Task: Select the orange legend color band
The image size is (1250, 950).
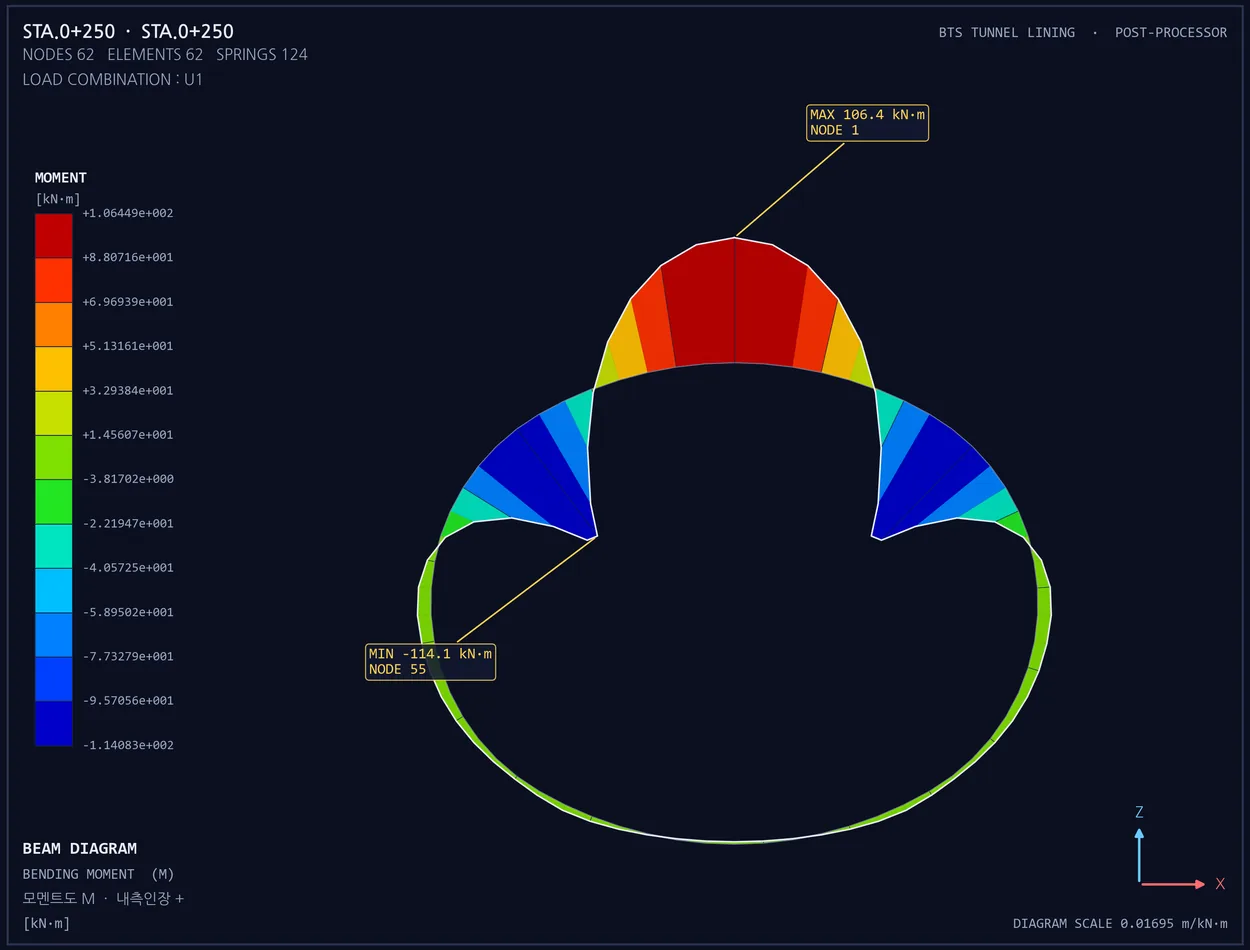Action: pyautogui.click(x=53, y=324)
